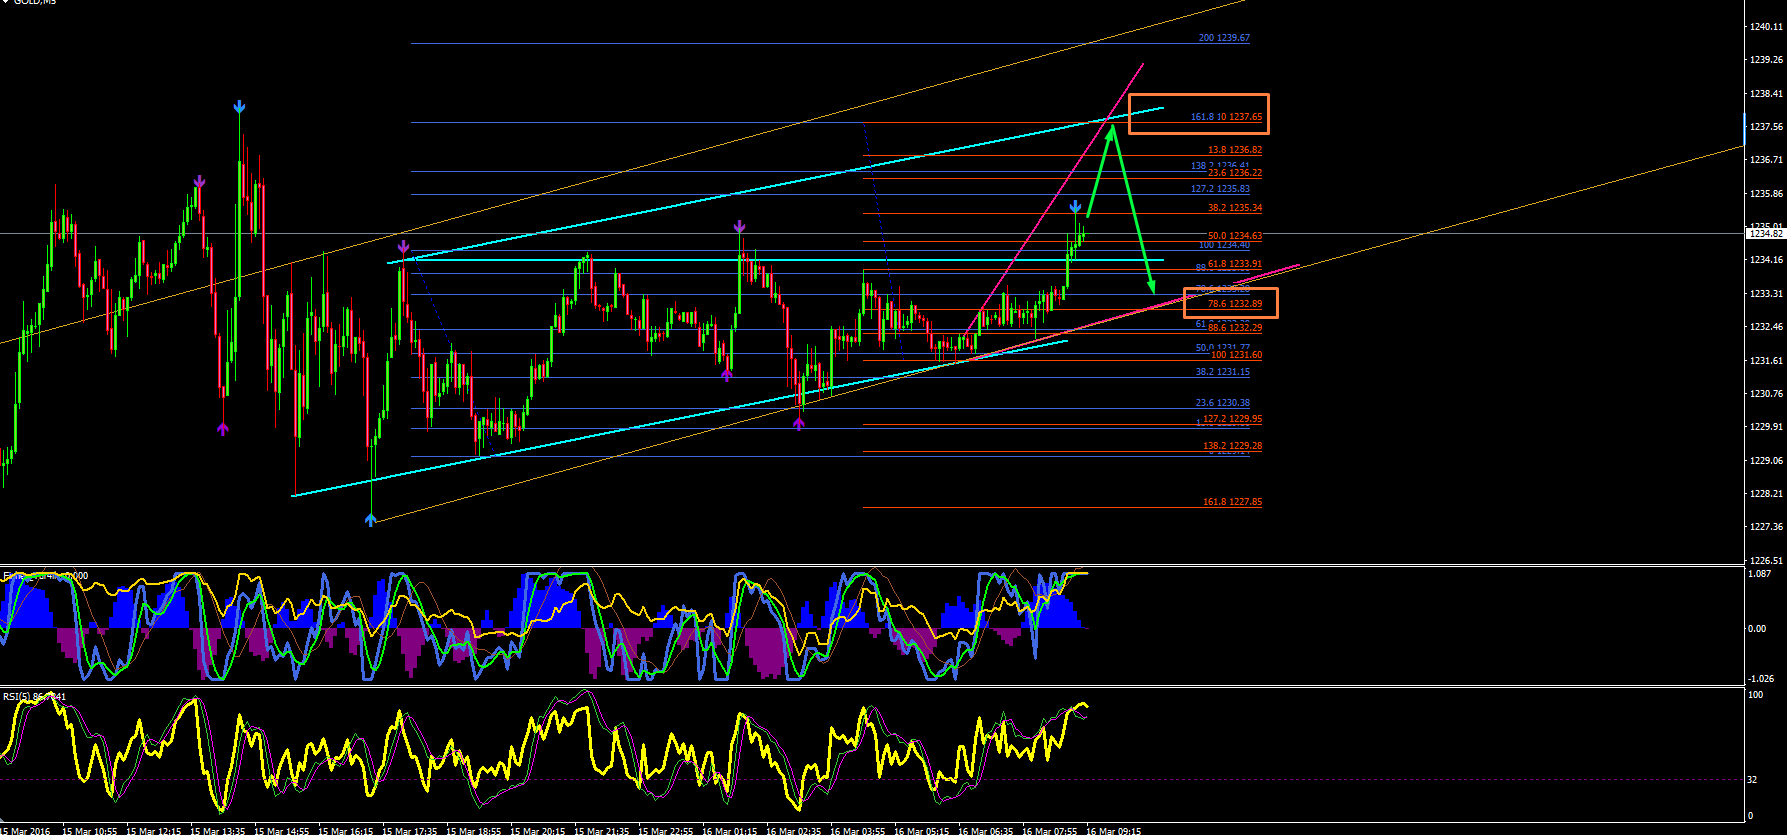Viewport: 1787px width, 835px height.
Task: Click time axis label "15 Mar 2016"
Action: [x=25, y=830]
